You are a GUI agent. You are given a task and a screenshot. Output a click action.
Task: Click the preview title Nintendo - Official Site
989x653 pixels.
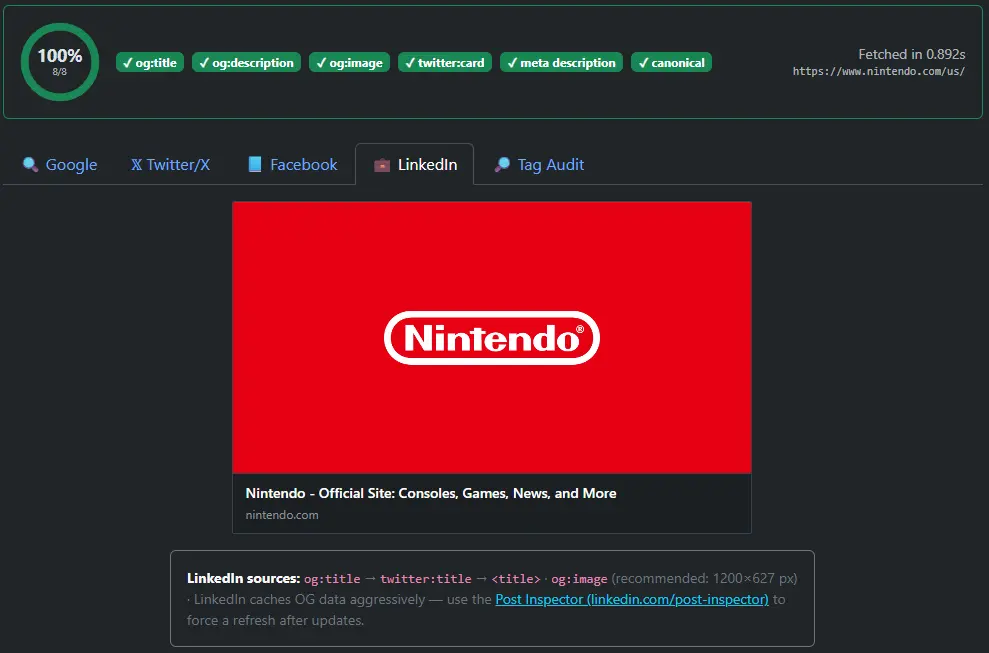pos(431,493)
